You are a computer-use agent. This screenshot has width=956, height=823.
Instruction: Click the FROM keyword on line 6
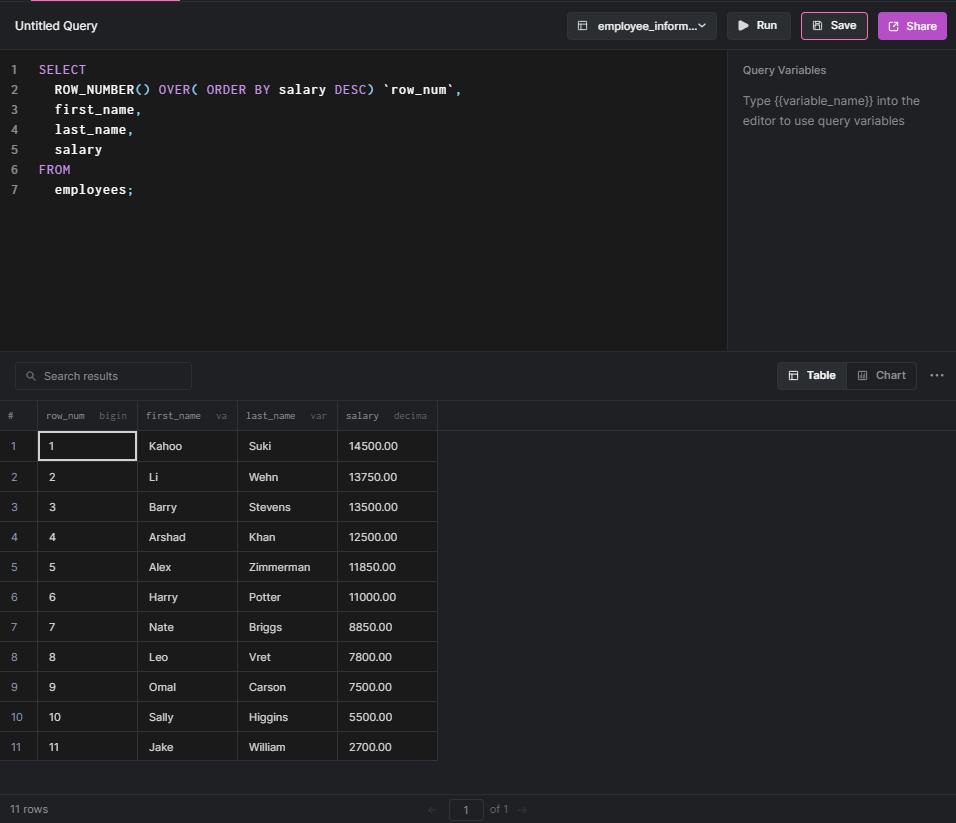point(54,169)
